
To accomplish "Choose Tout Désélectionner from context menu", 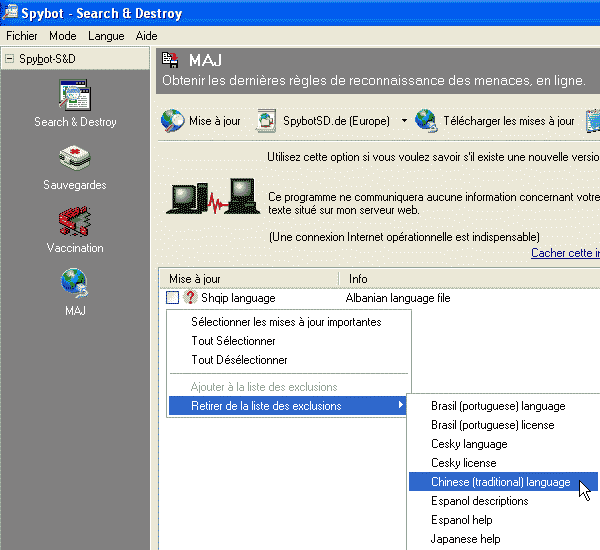I will tap(239, 360).
